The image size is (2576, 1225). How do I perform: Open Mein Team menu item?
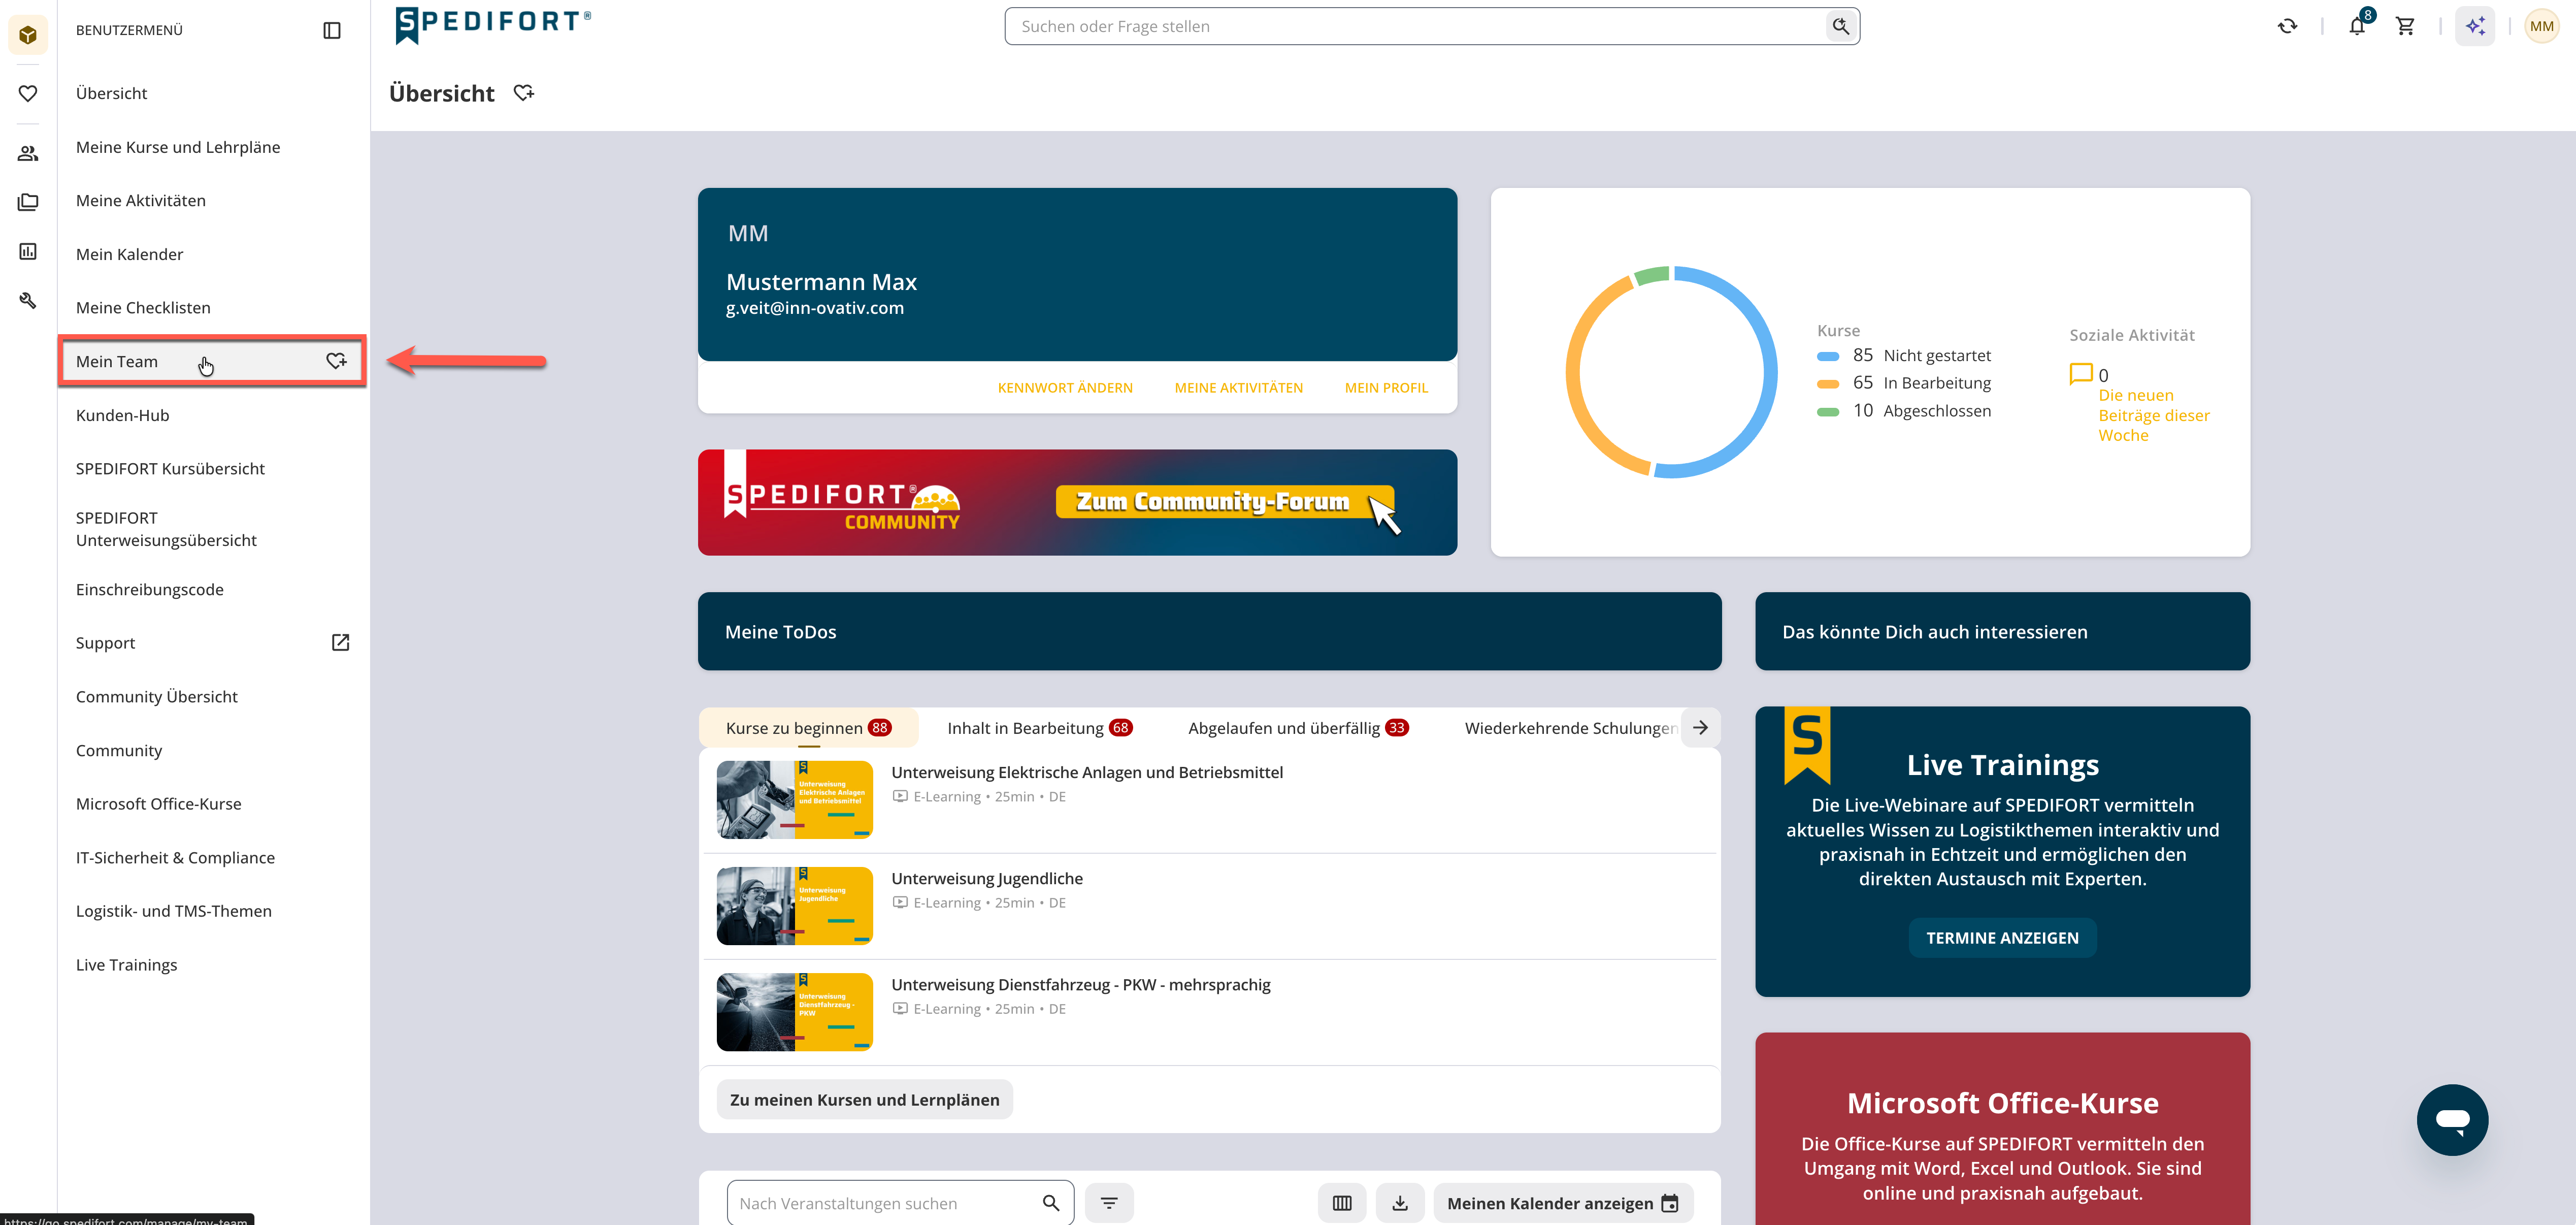click(x=213, y=361)
